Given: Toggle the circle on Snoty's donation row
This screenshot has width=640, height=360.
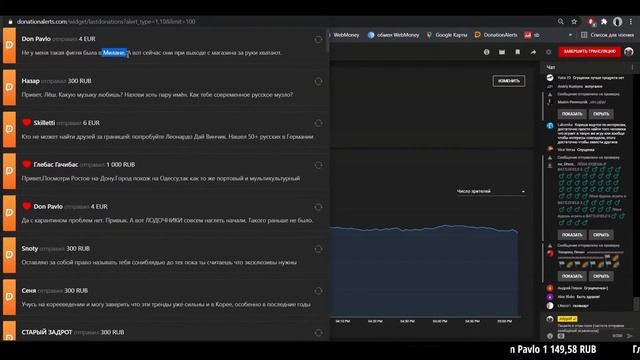Looking at the screenshot, I should pos(318,249).
